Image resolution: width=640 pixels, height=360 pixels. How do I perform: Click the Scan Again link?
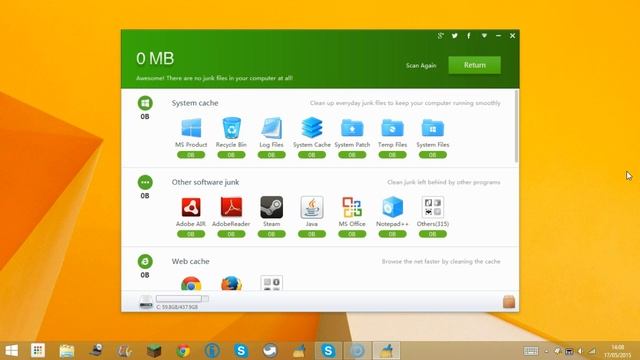pos(421,65)
